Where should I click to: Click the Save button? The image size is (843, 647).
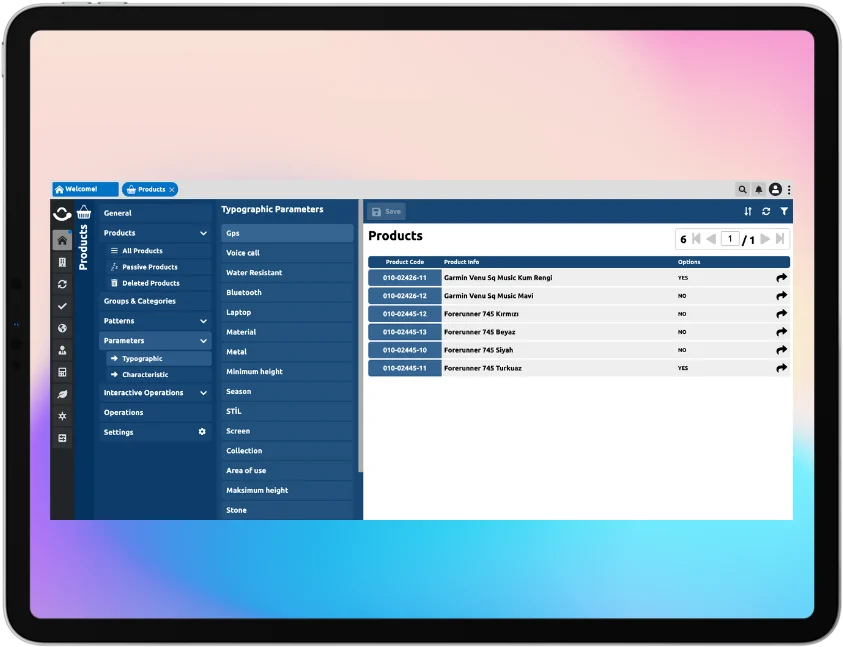click(386, 211)
